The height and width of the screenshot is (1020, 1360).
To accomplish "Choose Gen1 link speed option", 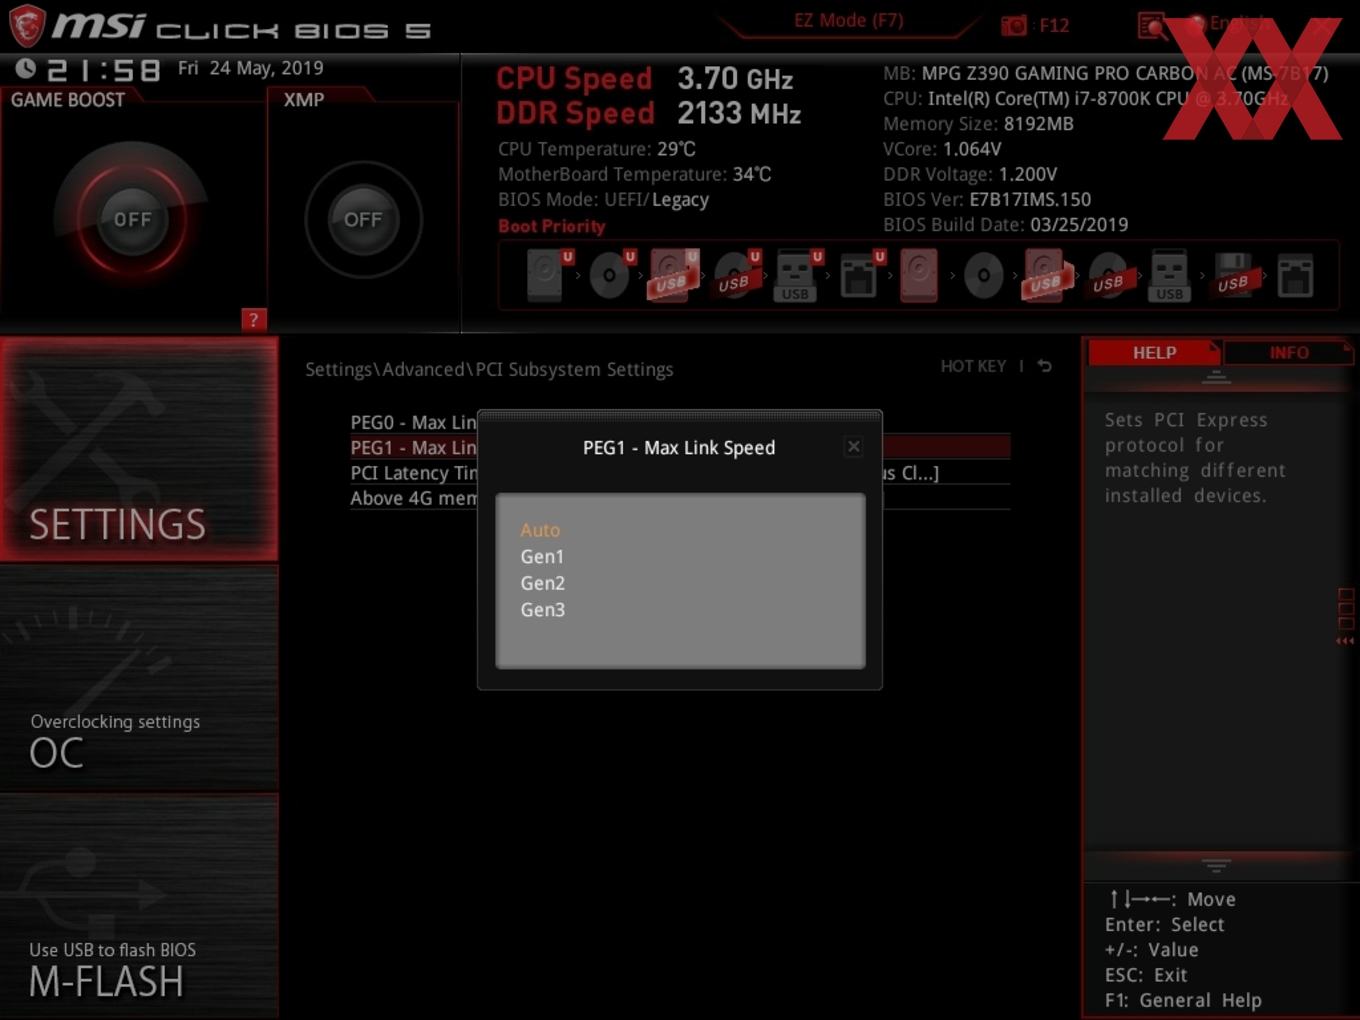I will [x=542, y=557].
